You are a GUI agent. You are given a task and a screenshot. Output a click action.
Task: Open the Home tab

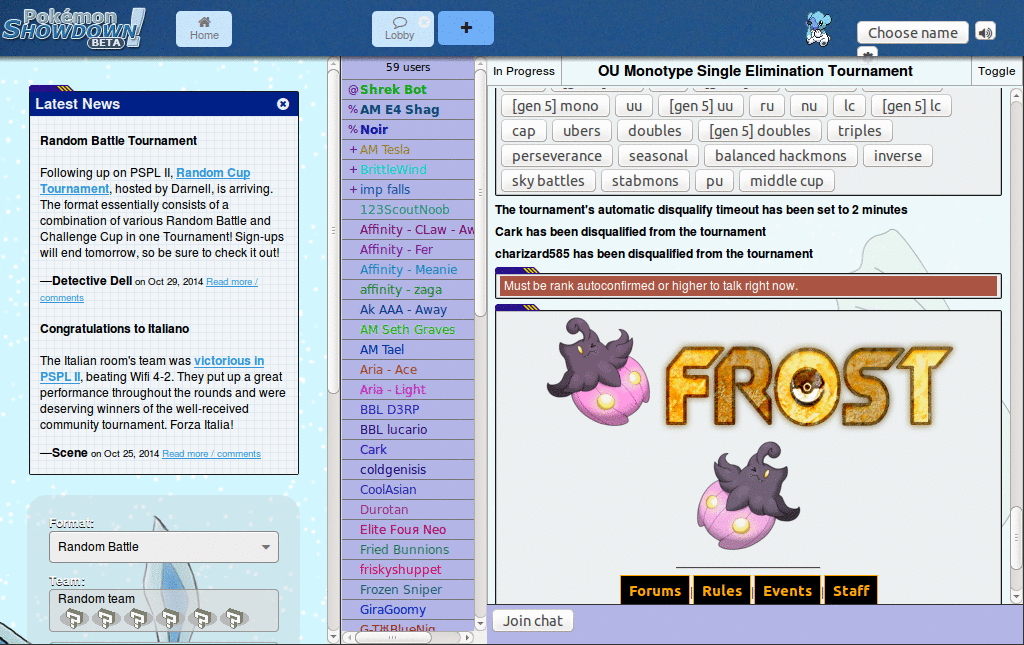point(204,29)
